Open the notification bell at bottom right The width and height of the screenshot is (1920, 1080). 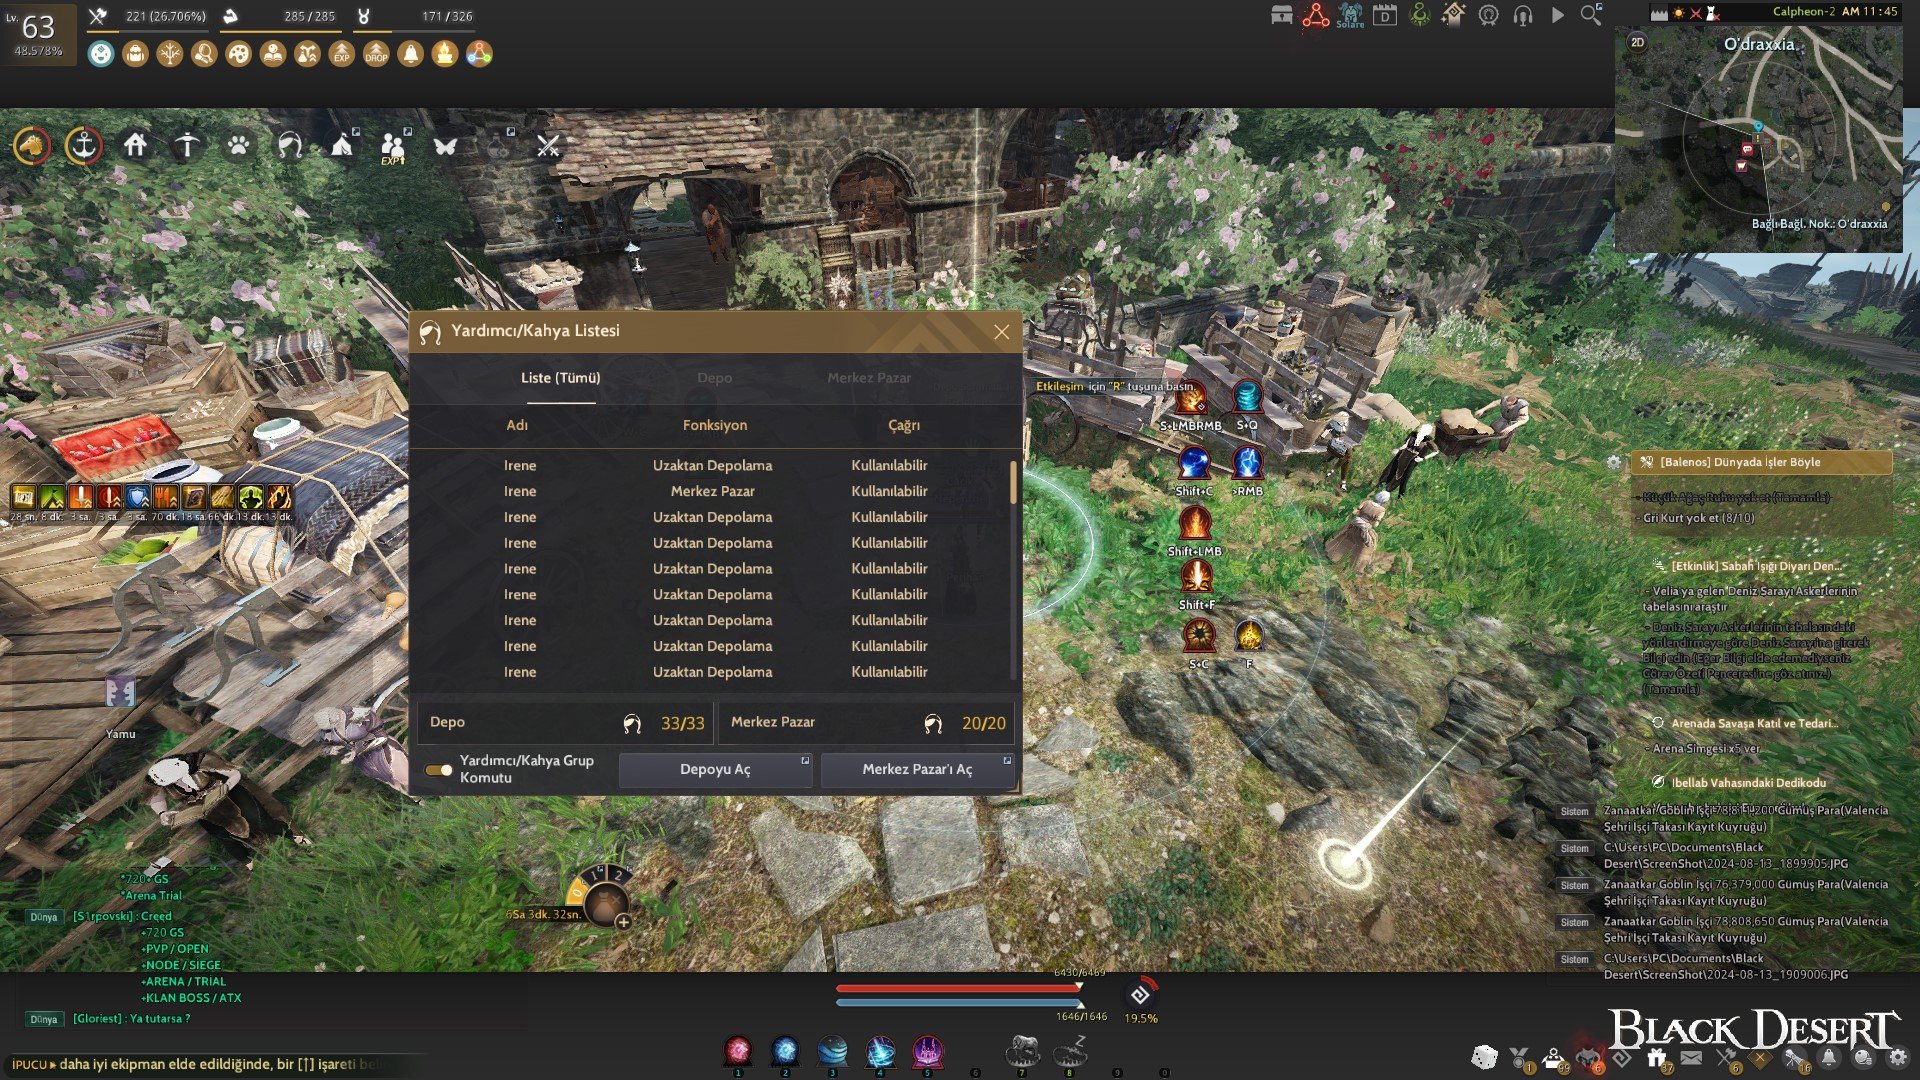(x=1829, y=1057)
